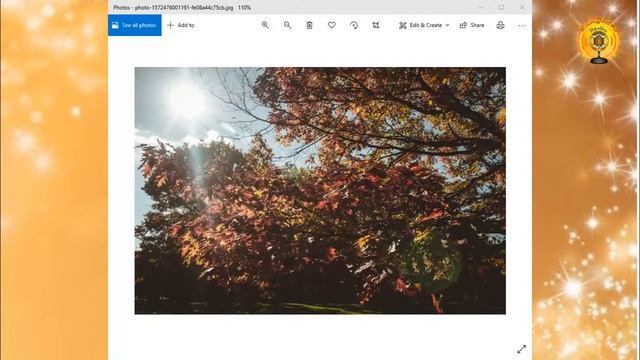Minimize the Photos window
This screenshot has width=640, height=360.
480,7
